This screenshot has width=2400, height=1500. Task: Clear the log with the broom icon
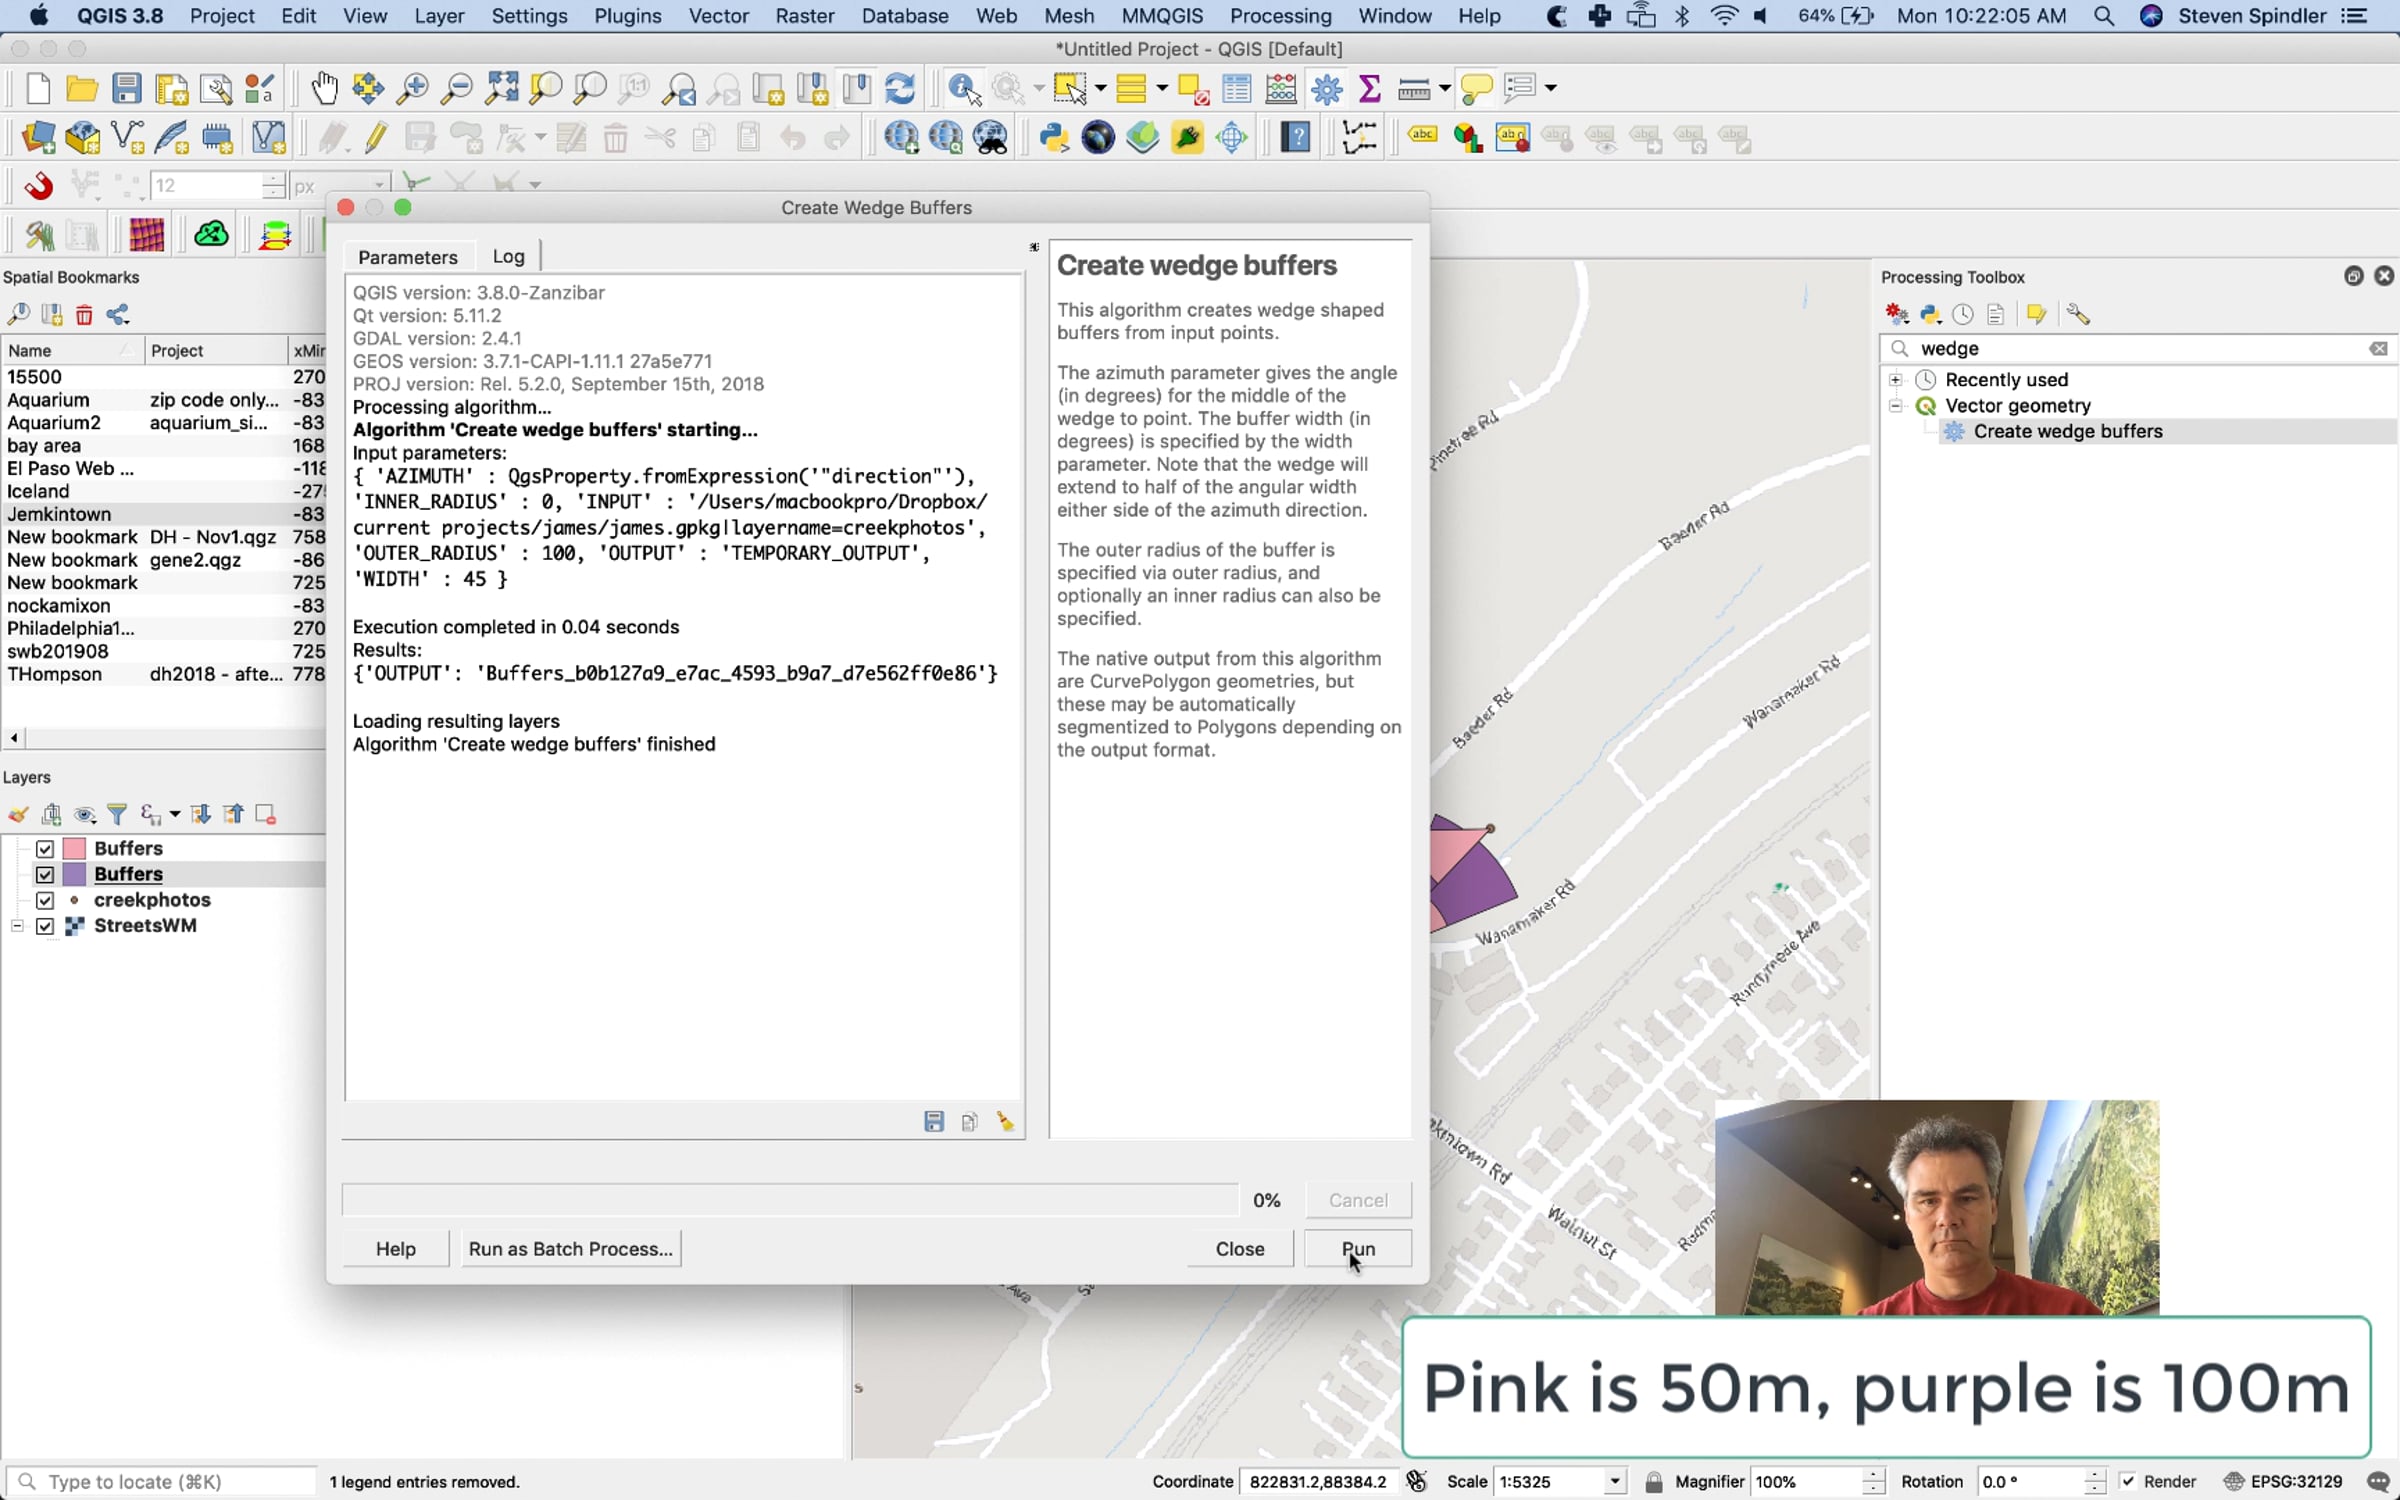[x=1005, y=1122]
